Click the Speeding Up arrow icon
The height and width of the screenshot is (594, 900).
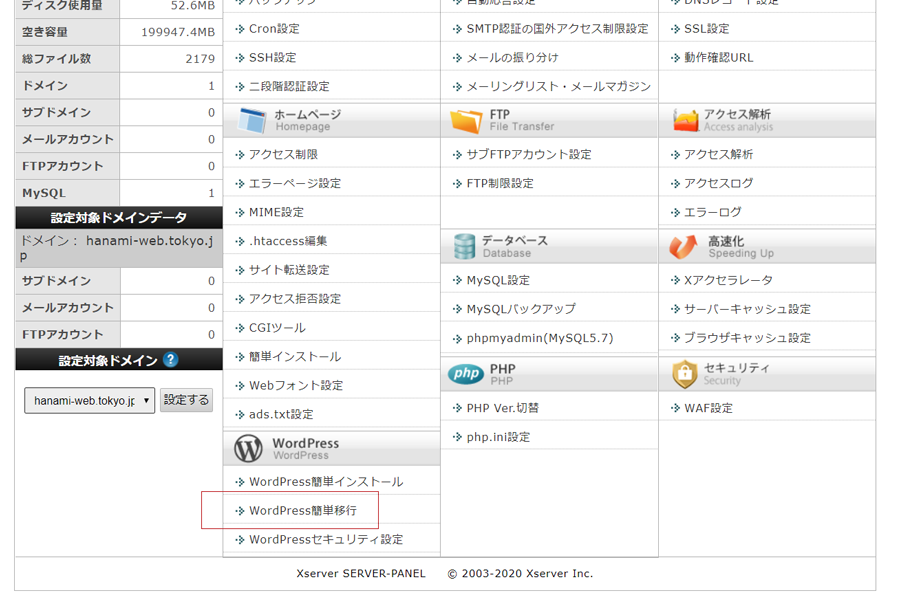tap(684, 247)
